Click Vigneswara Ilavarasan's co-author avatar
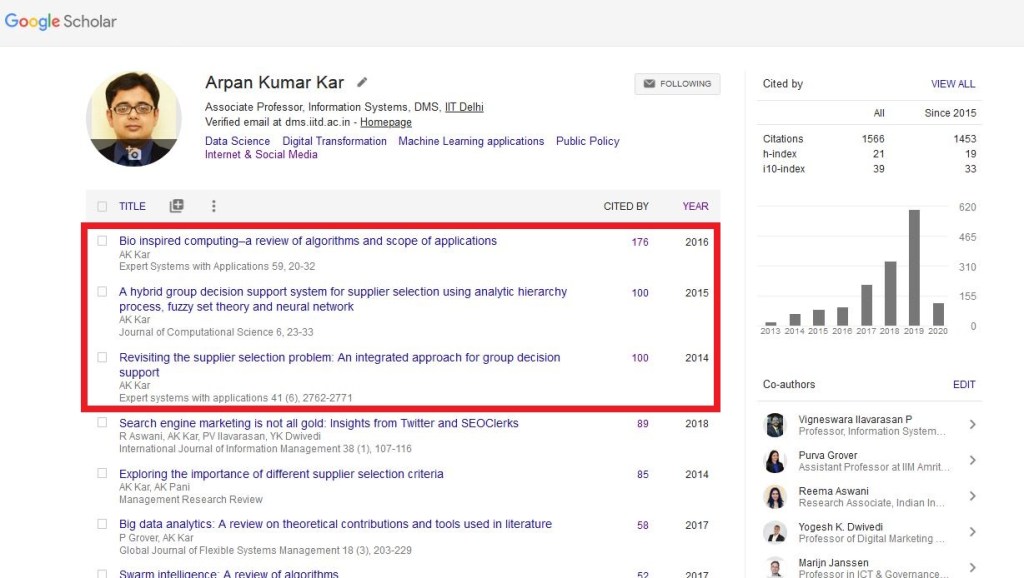This screenshot has height=578, width=1024. 775,425
